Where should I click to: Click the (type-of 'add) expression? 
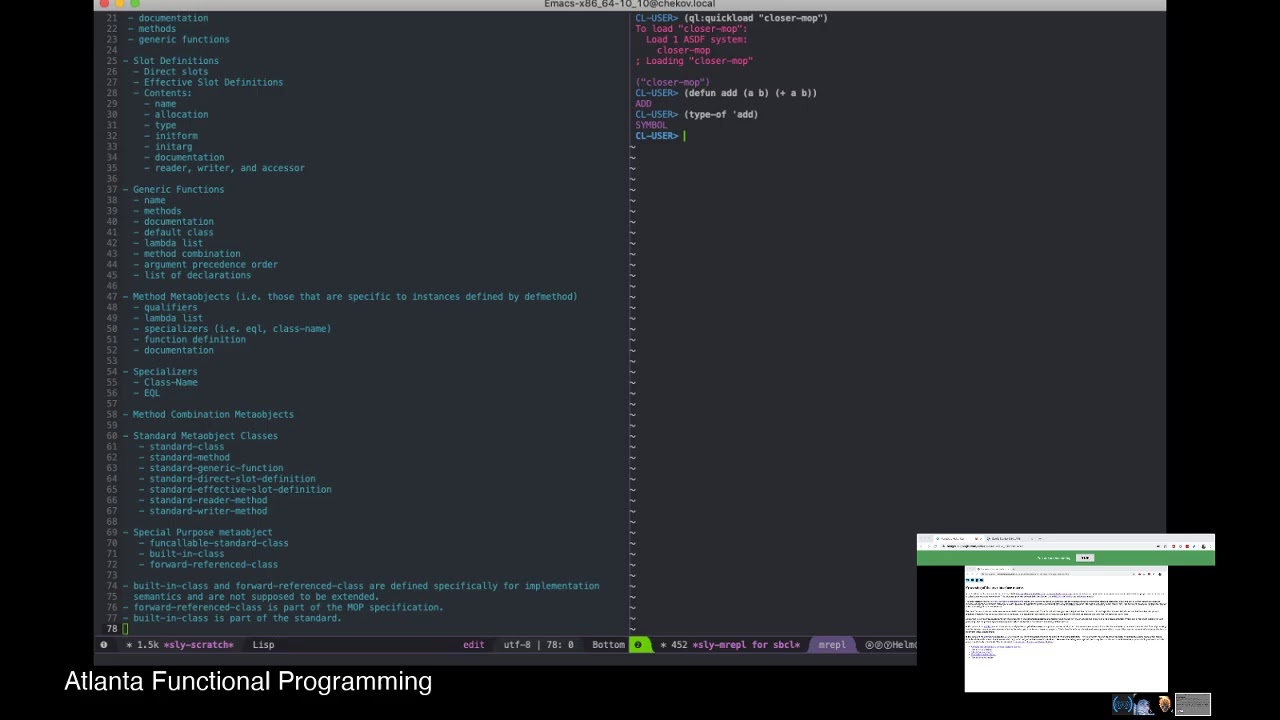(x=721, y=115)
